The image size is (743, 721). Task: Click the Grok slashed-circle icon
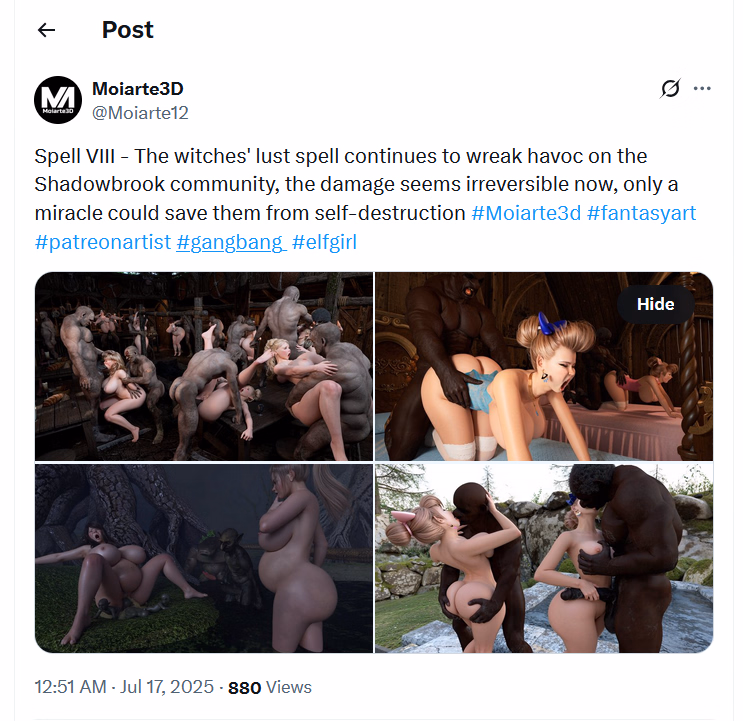(670, 88)
